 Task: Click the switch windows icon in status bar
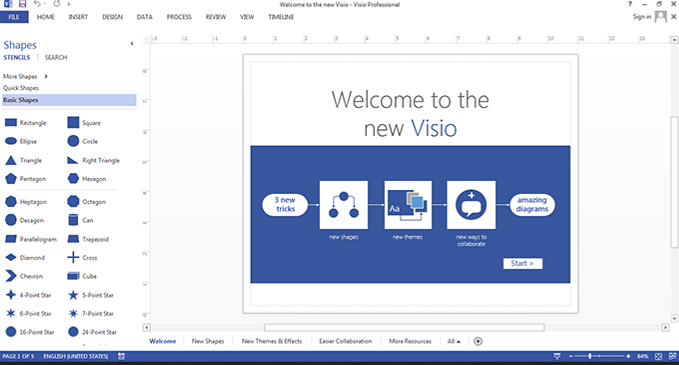pos(673,356)
